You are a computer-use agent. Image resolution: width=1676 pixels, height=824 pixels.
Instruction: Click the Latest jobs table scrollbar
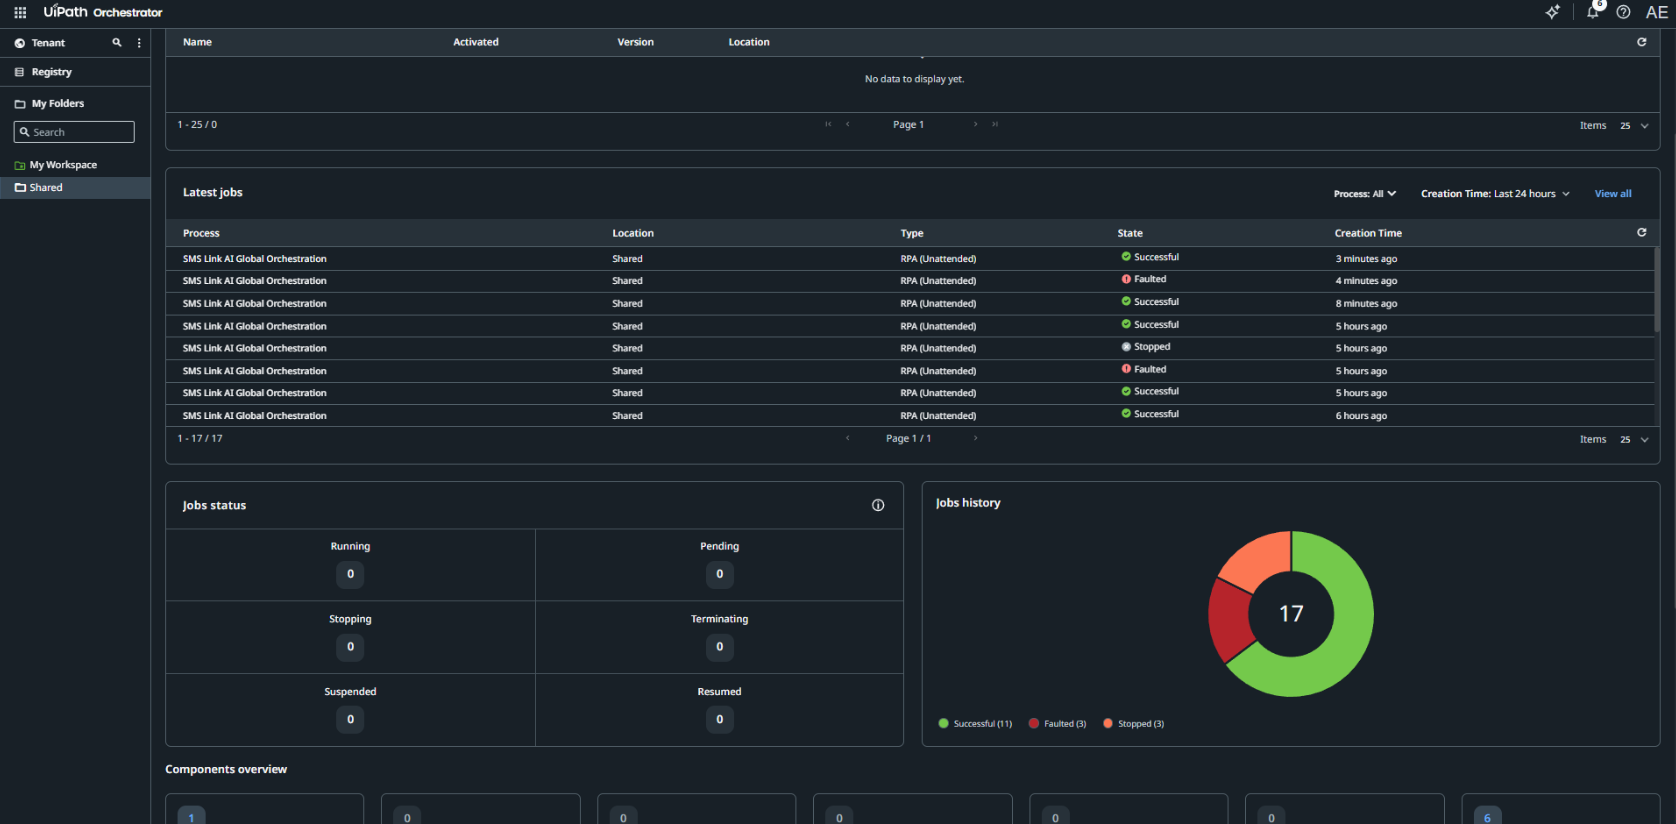[x=1656, y=290]
